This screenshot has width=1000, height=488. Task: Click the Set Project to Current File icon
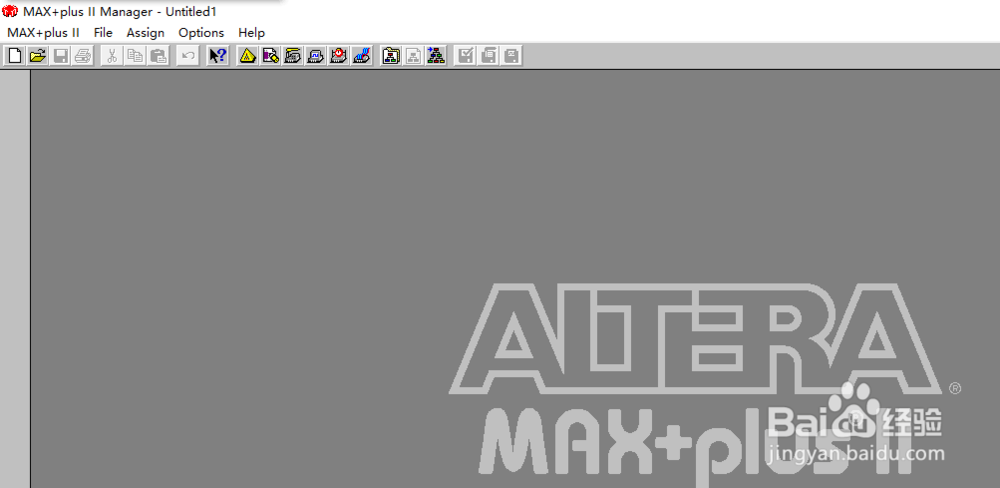coord(413,56)
